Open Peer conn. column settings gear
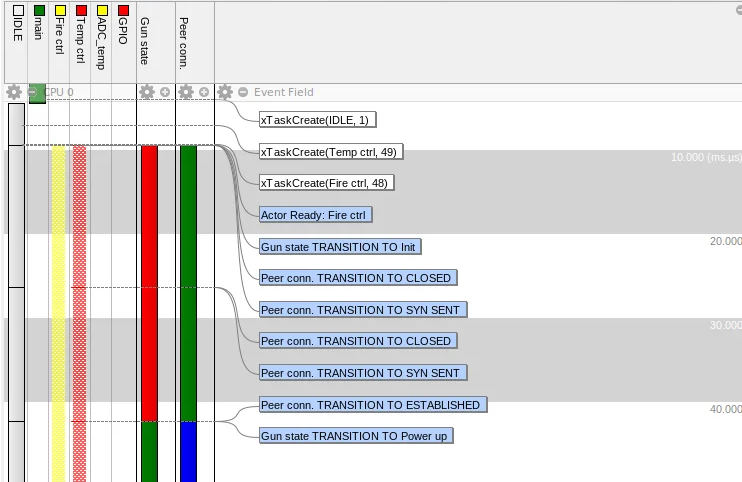 tap(186, 92)
